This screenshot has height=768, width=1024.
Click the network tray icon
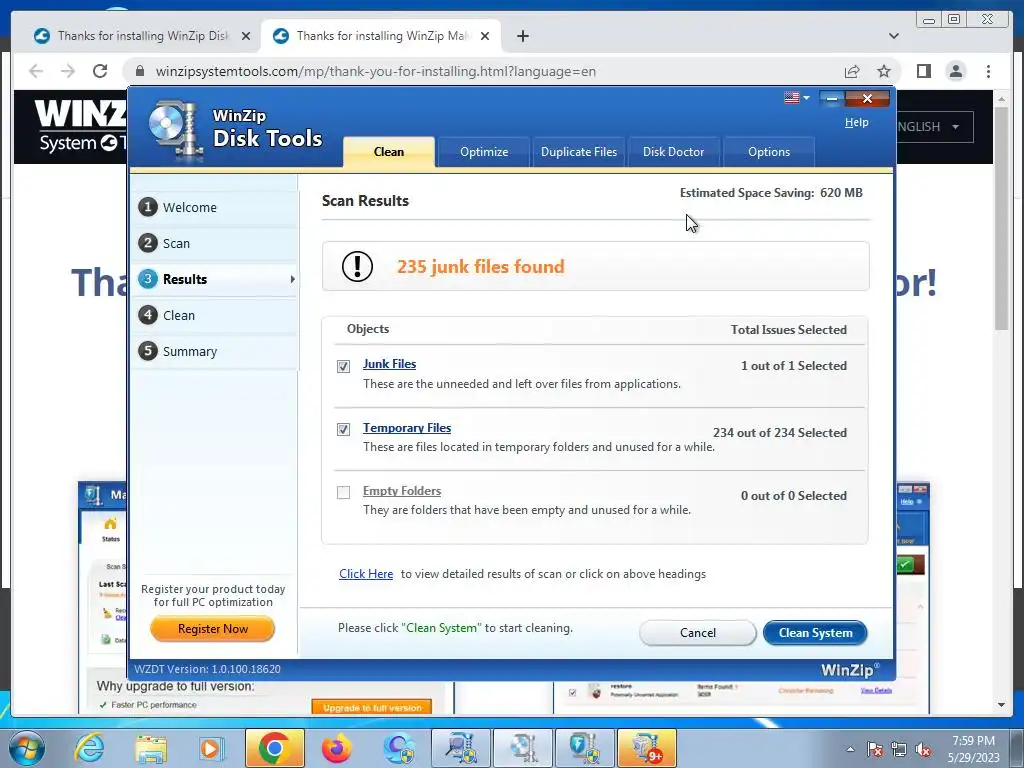(899, 749)
